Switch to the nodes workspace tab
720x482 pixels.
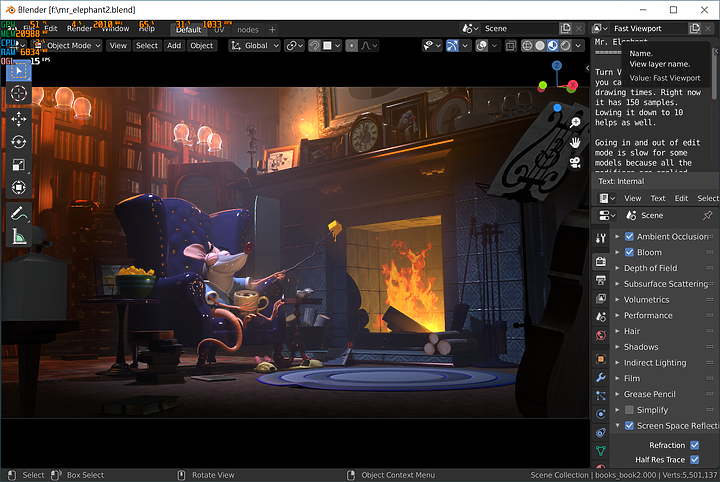pyautogui.click(x=248, y=30)
